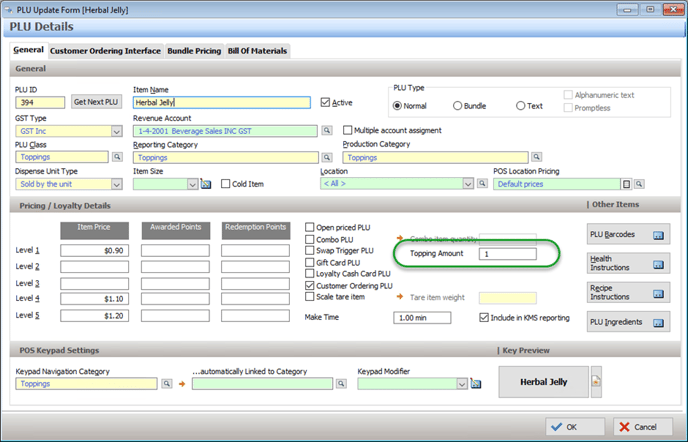Click Keypad Navigation Category field
688x442 pixels.
tap(86, 384)
